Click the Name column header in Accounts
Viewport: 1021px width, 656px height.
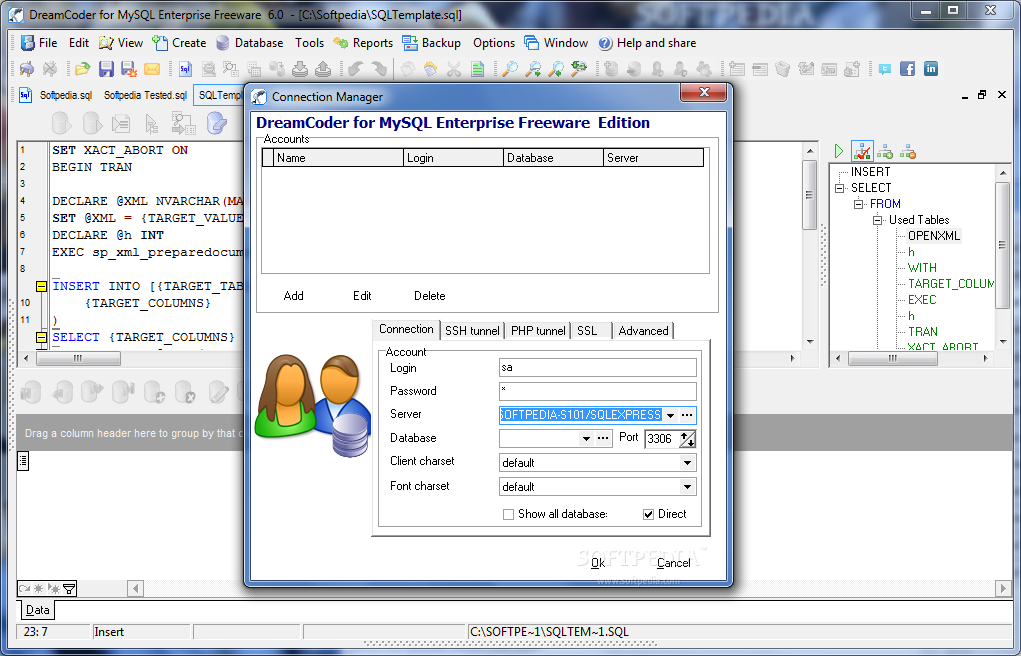(x=338, y=158)
